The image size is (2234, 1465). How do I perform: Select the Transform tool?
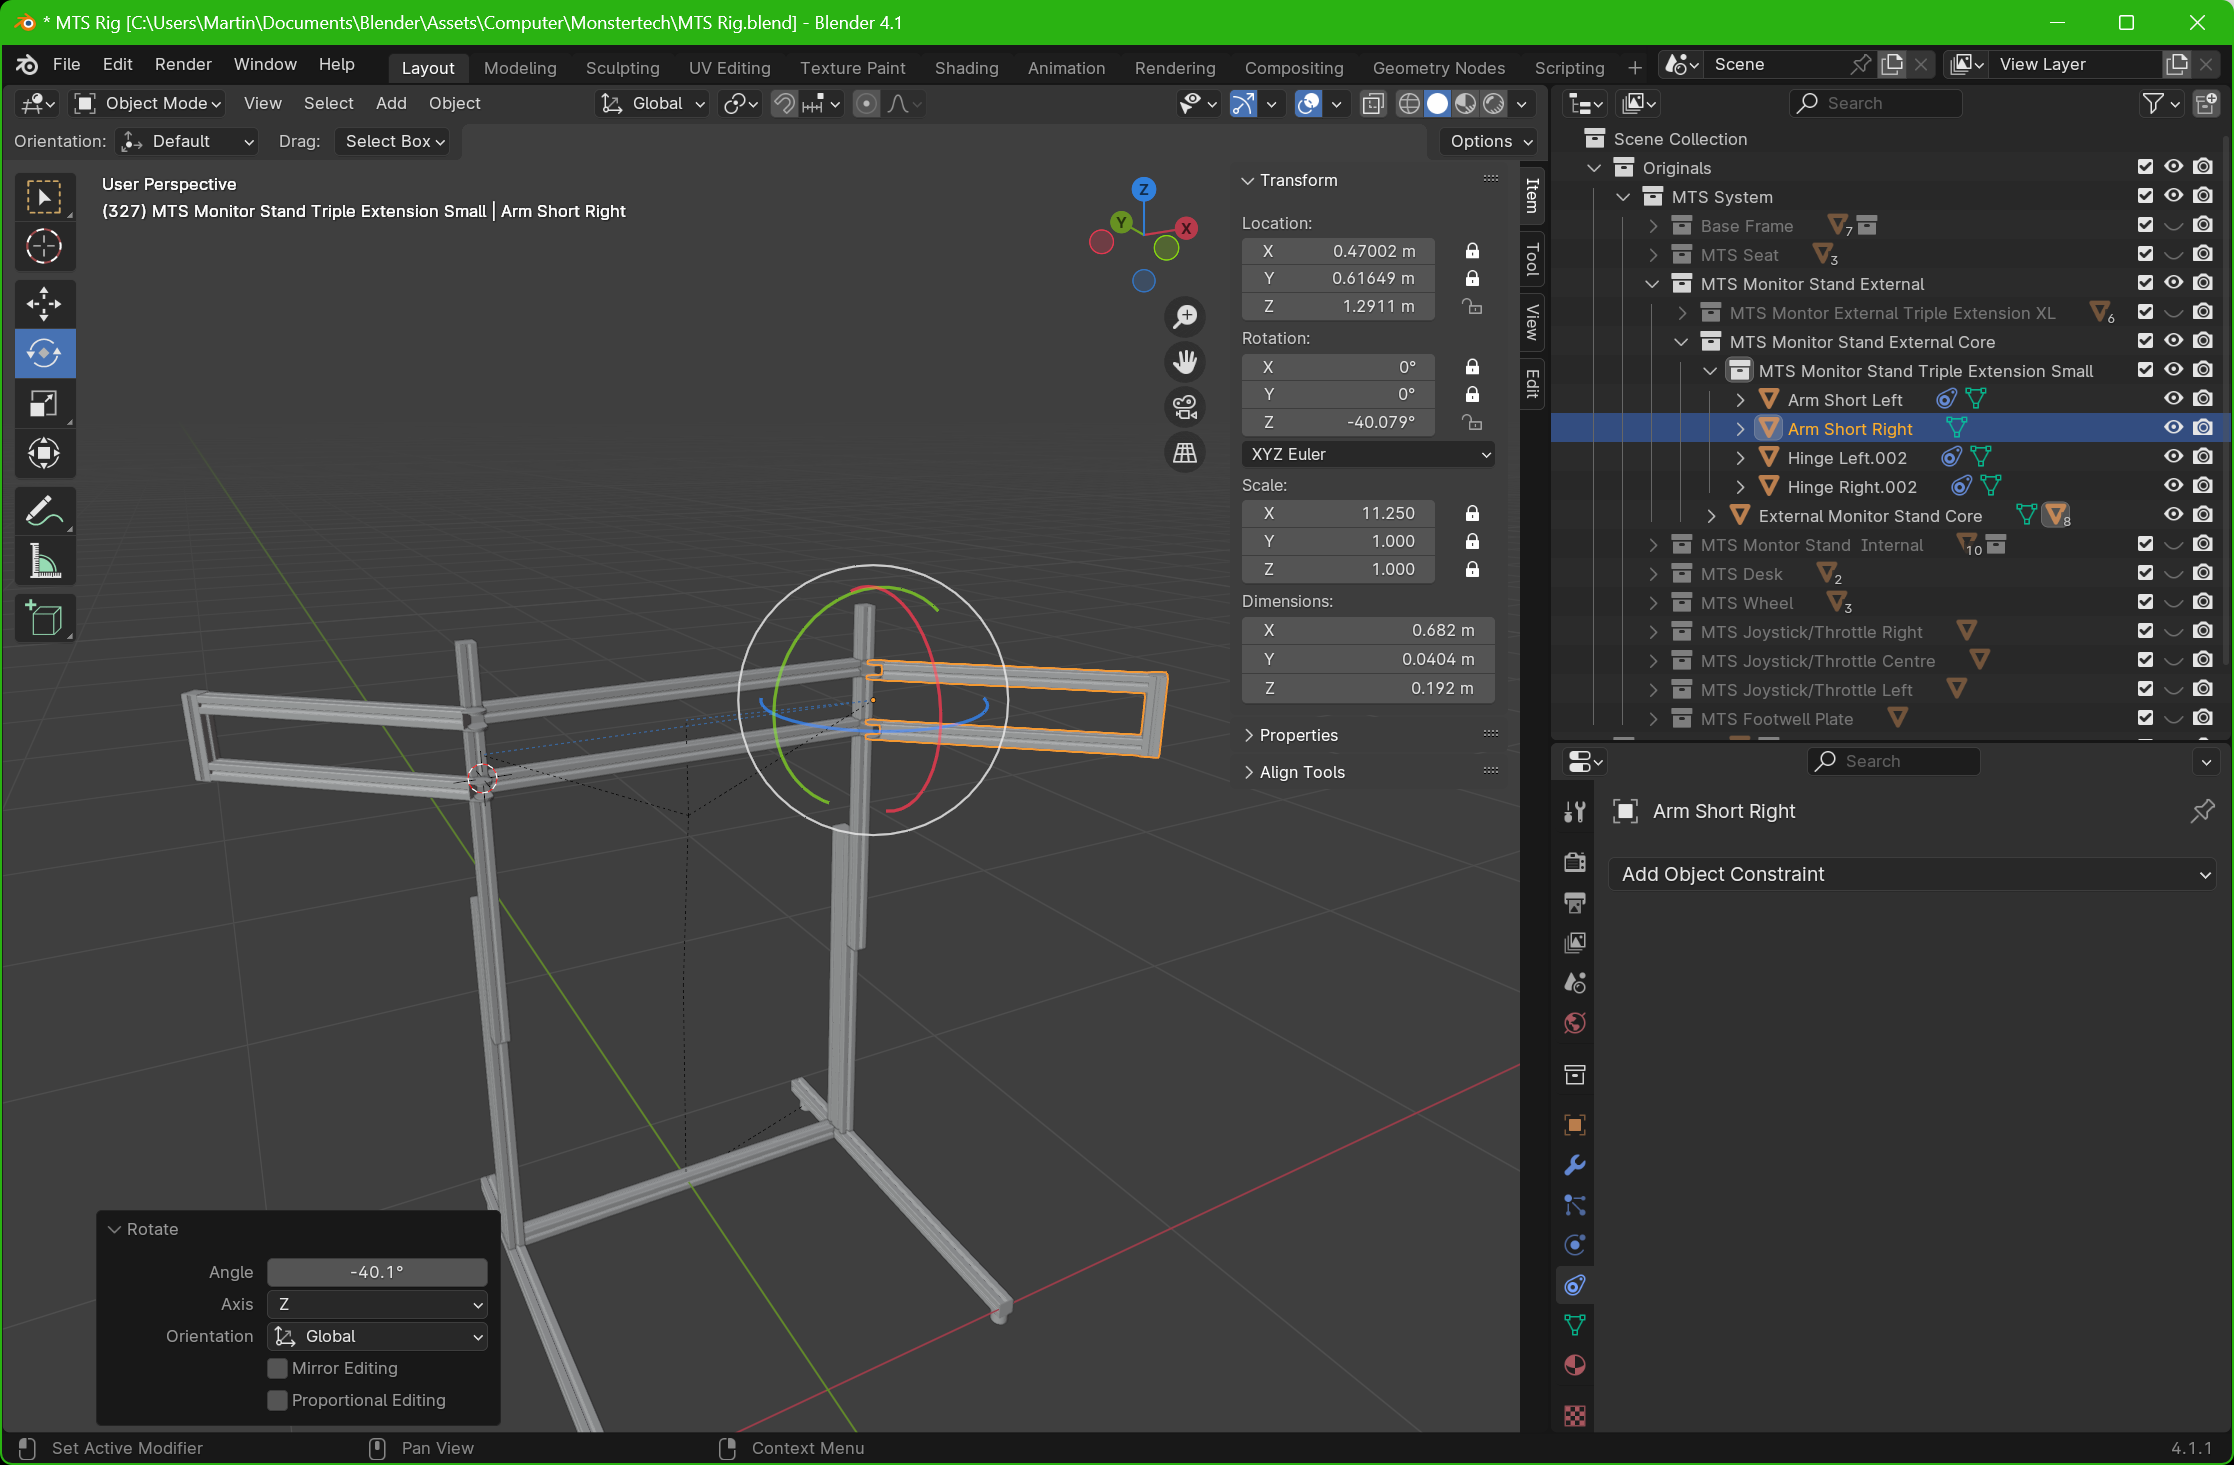pos(44,454)
